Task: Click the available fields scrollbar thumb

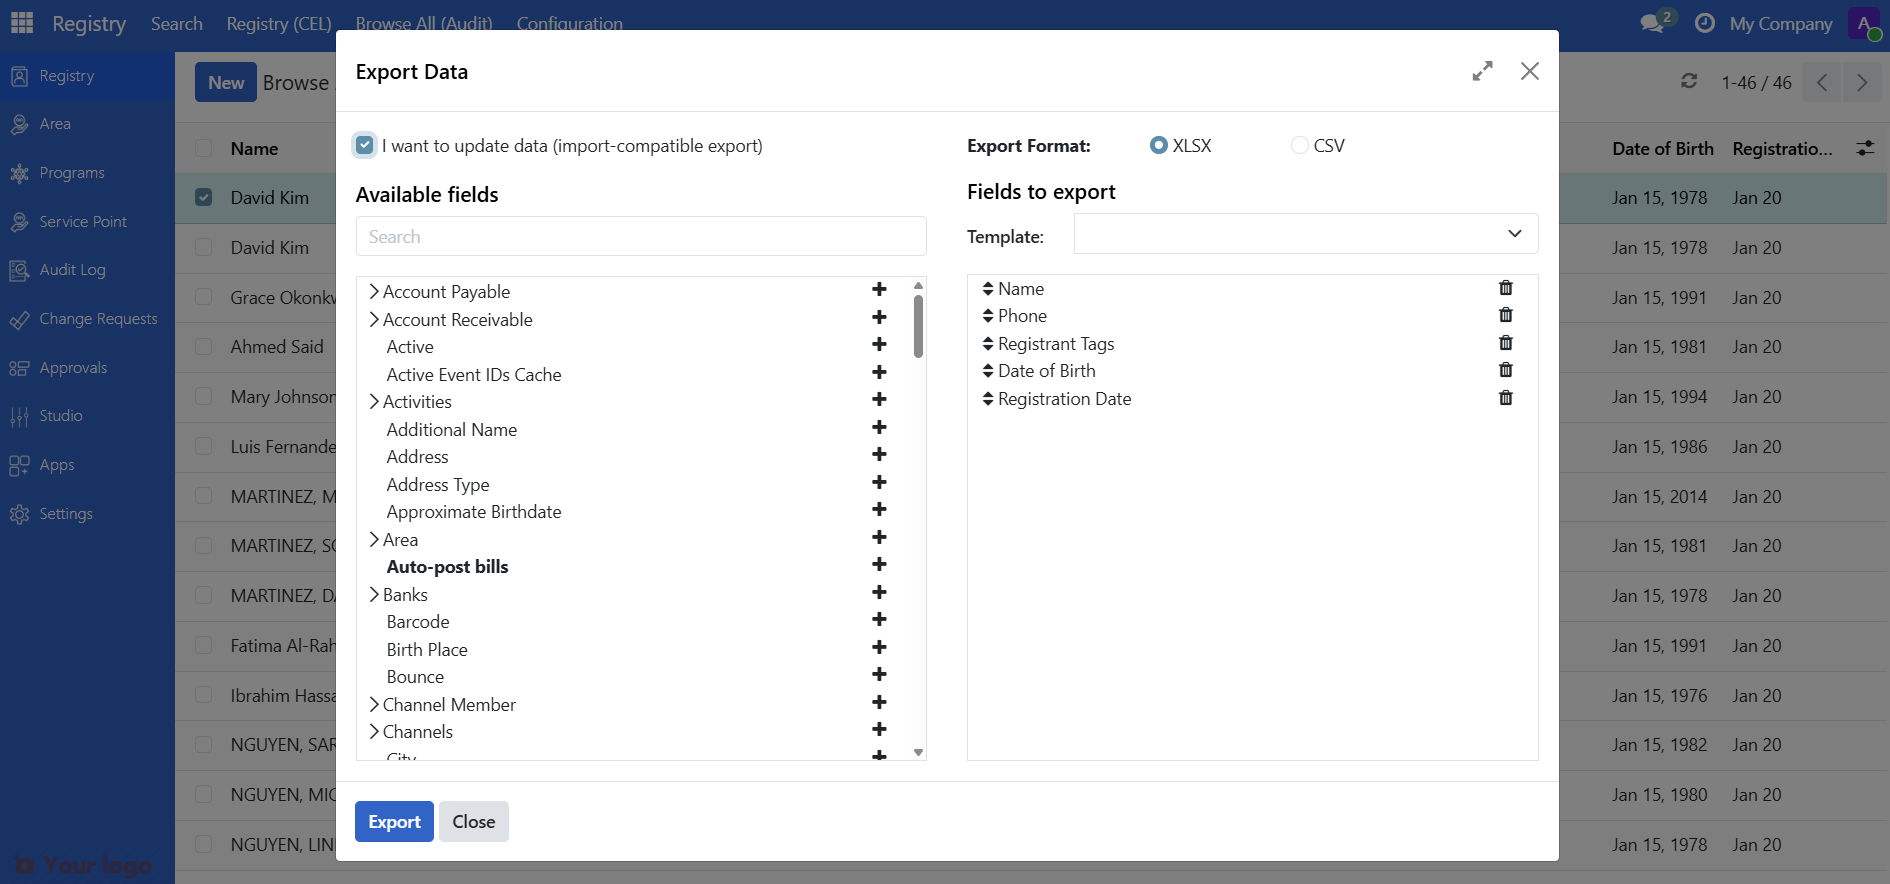Action: click(918, 325)
